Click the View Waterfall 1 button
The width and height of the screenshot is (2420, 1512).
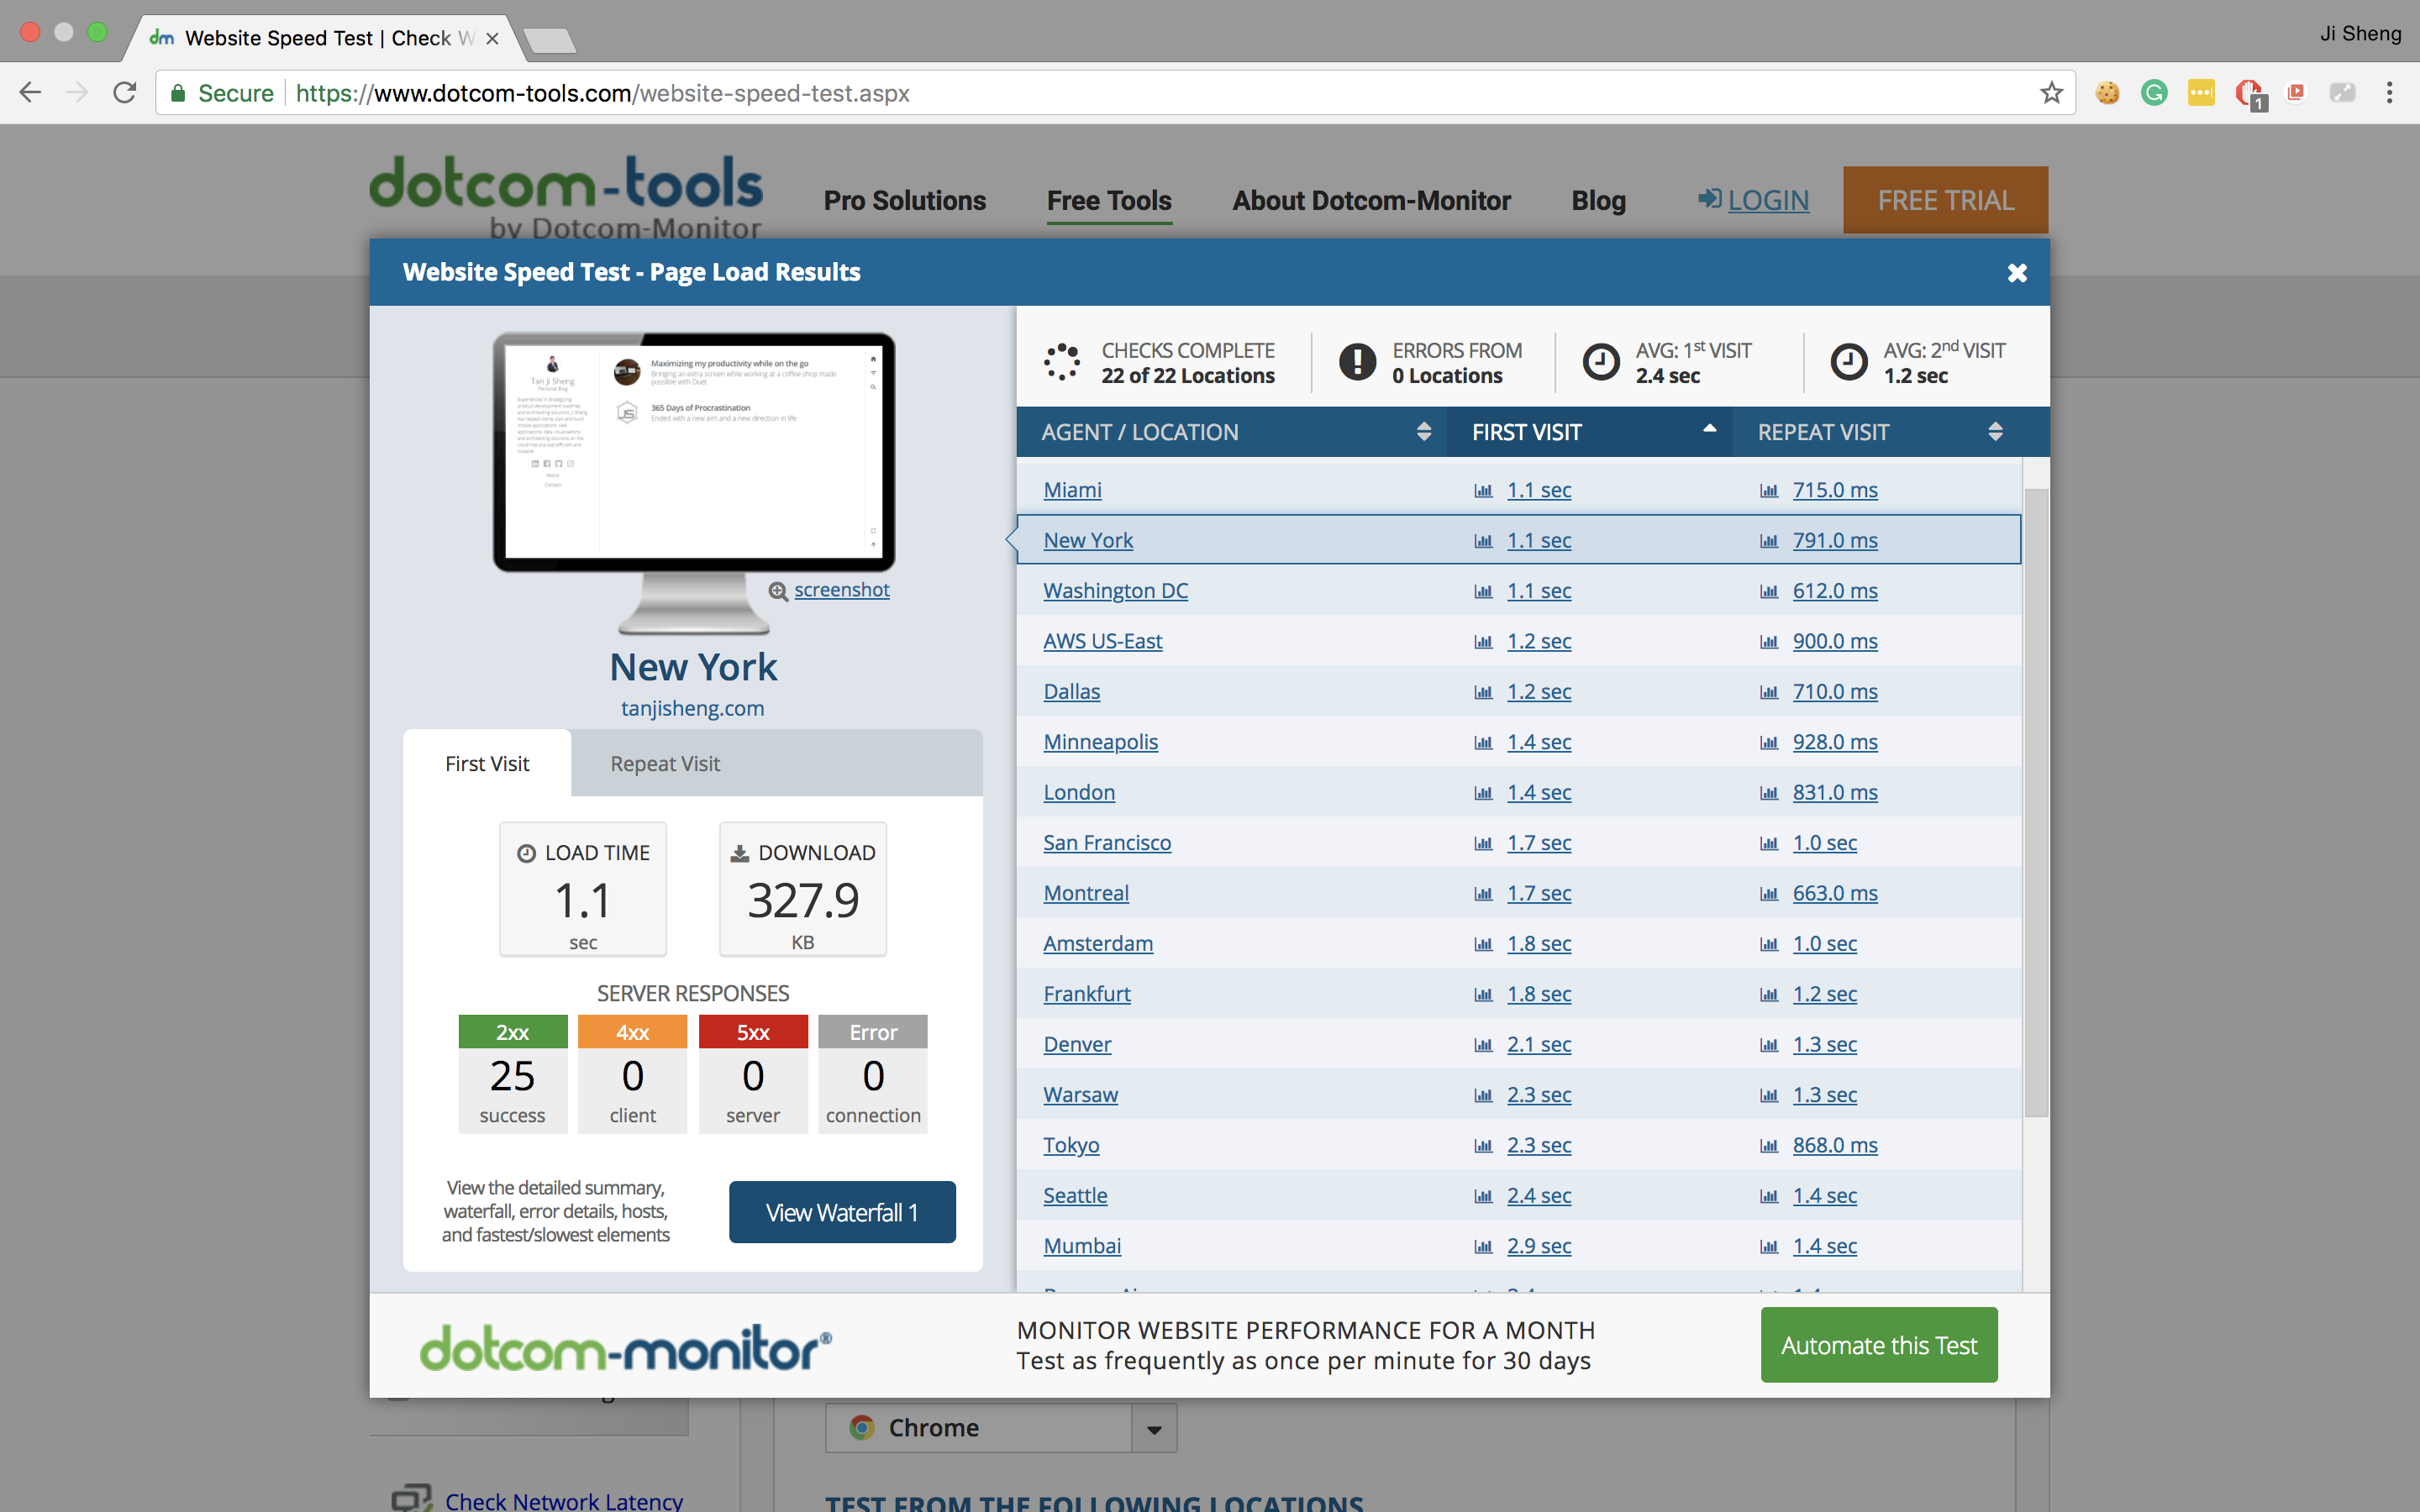[842, 1212]
